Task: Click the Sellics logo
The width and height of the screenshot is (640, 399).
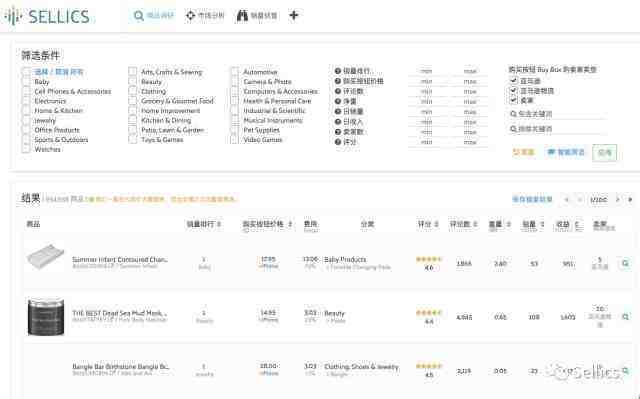Action: pyautogui.click(x=47, y=16)
